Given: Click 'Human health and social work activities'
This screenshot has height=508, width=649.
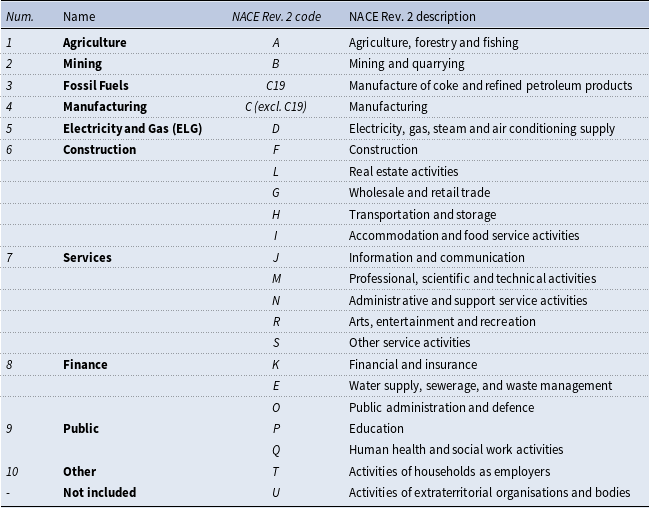Looking at the screenshot, I should [456, 450].
